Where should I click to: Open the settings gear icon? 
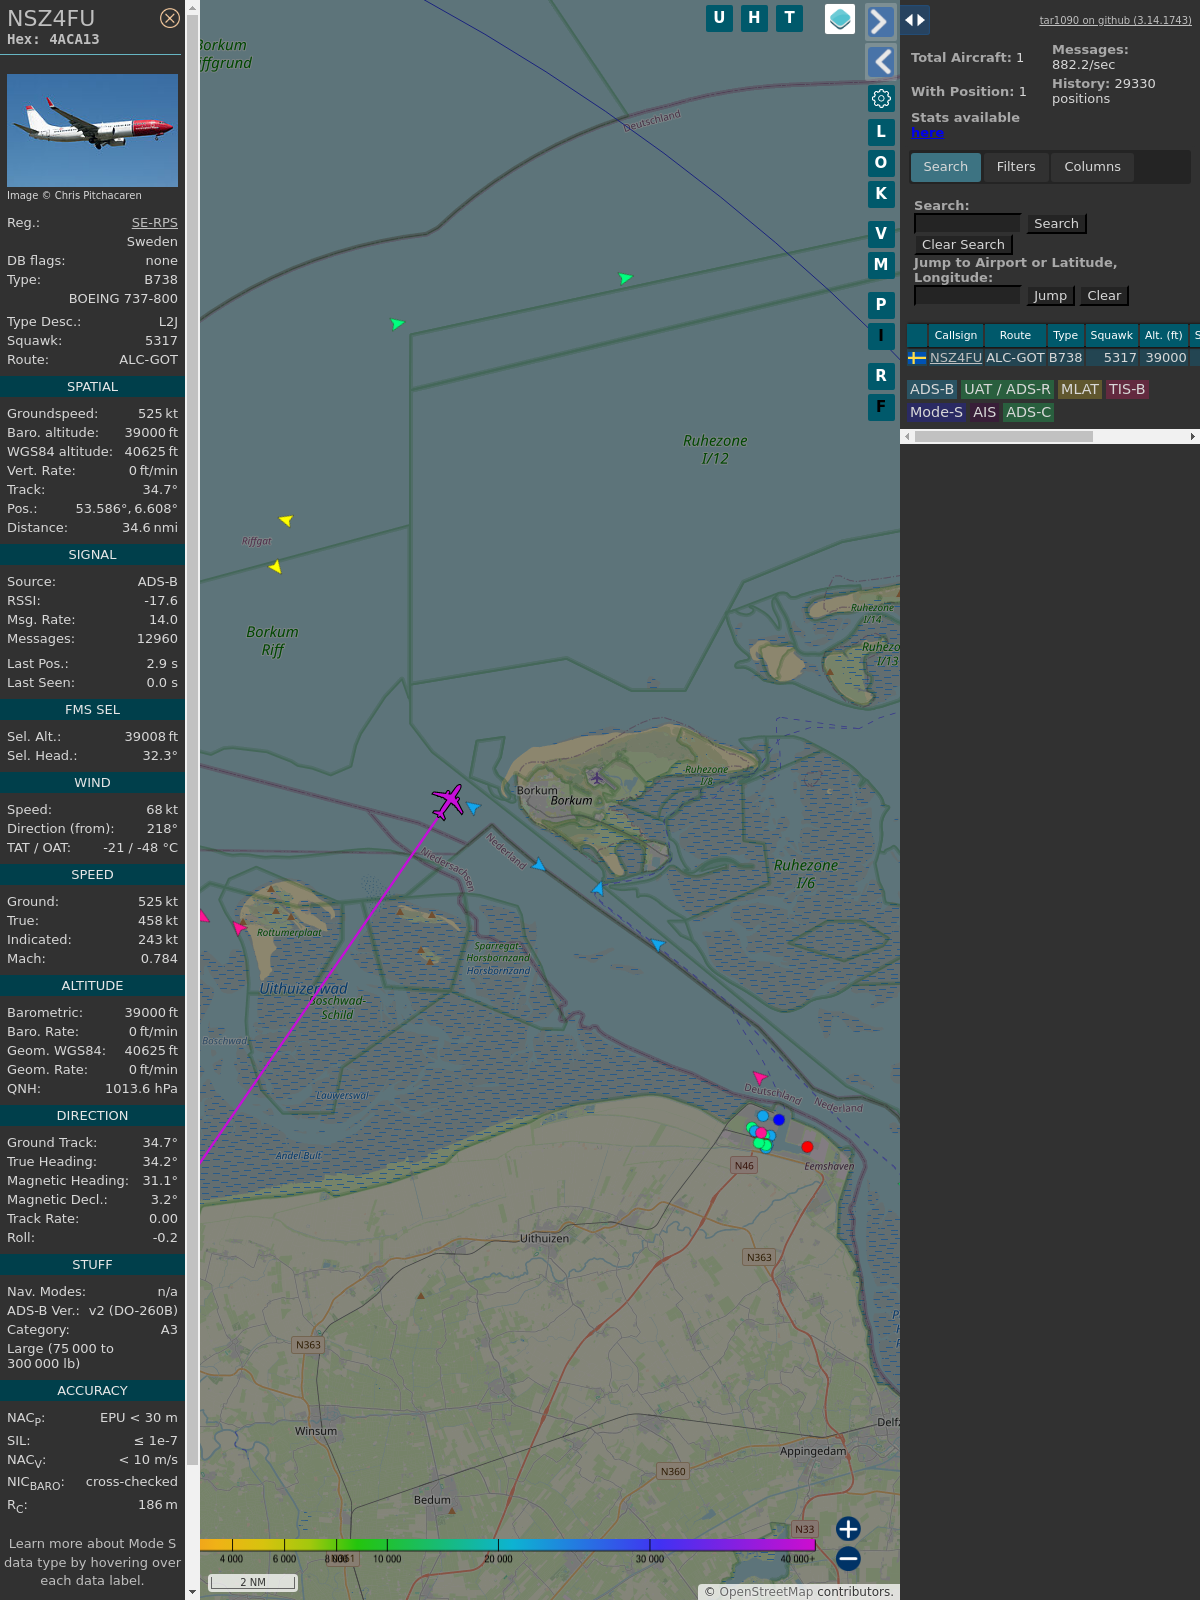[881, 98]
